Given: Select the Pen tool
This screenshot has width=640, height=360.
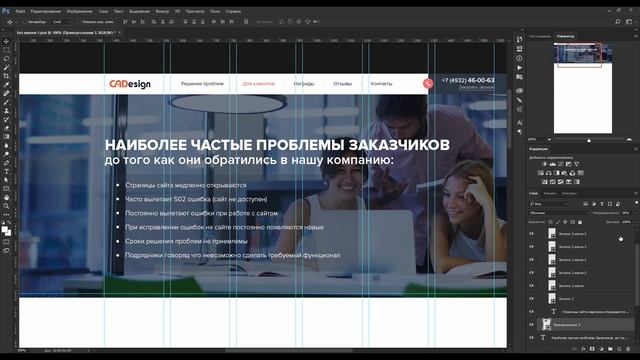Looking at the screenshot, I should [x=6, y=163].
